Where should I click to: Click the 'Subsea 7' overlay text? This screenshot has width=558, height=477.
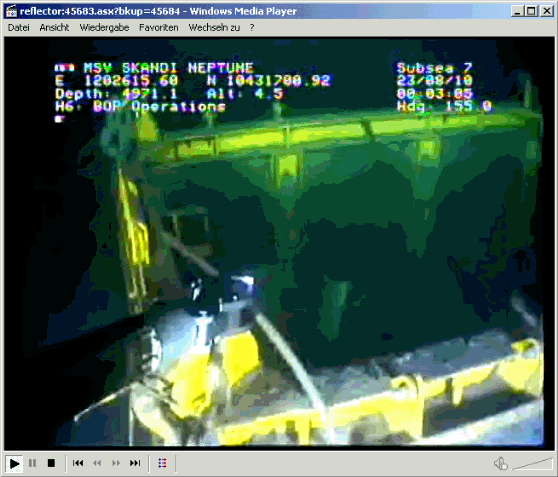435,68
